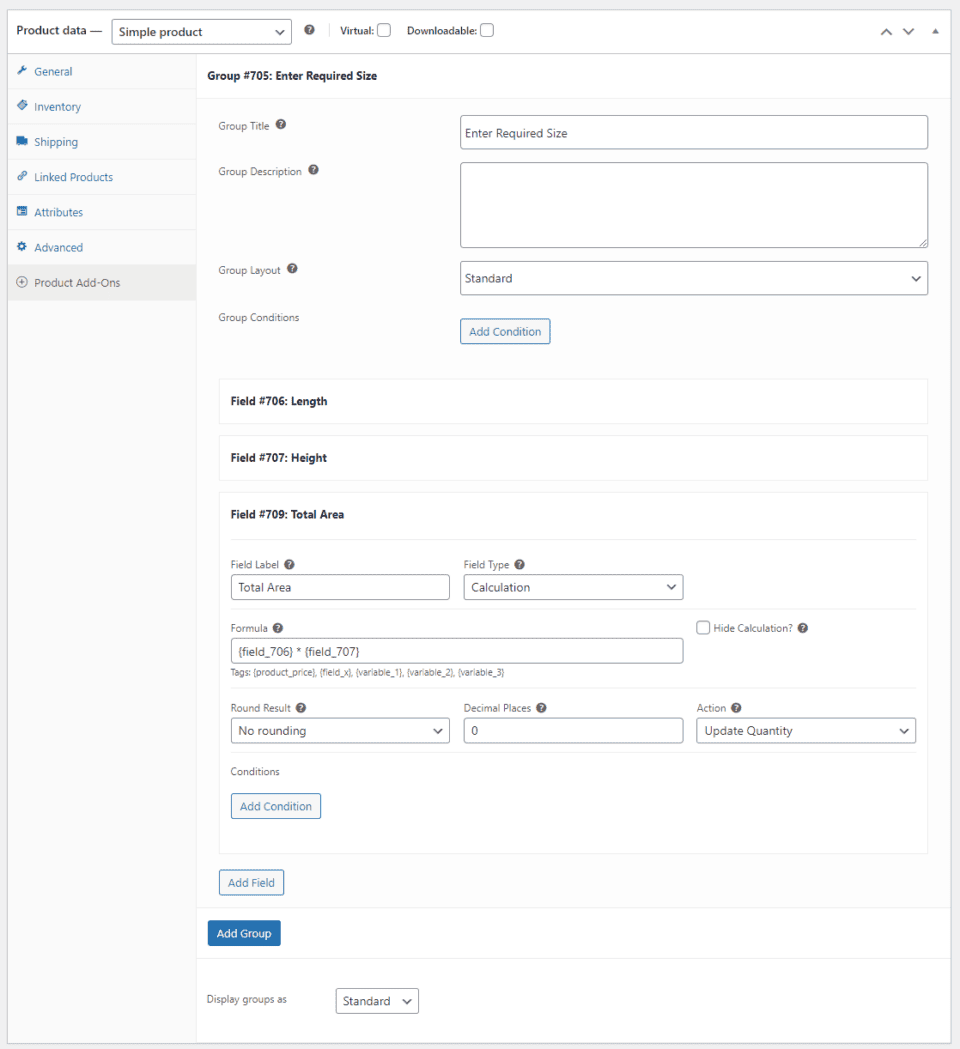Open the Simple product type dropdown

(x=201, y=31)
